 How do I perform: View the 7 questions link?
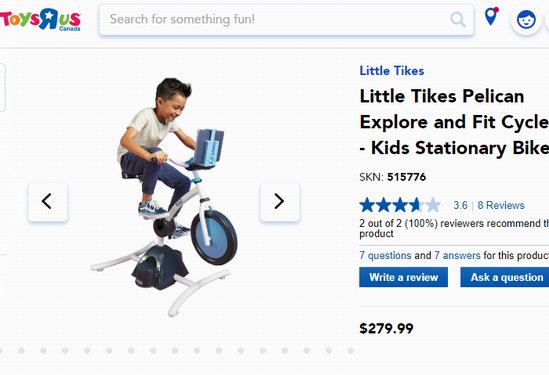coord(385,255)
